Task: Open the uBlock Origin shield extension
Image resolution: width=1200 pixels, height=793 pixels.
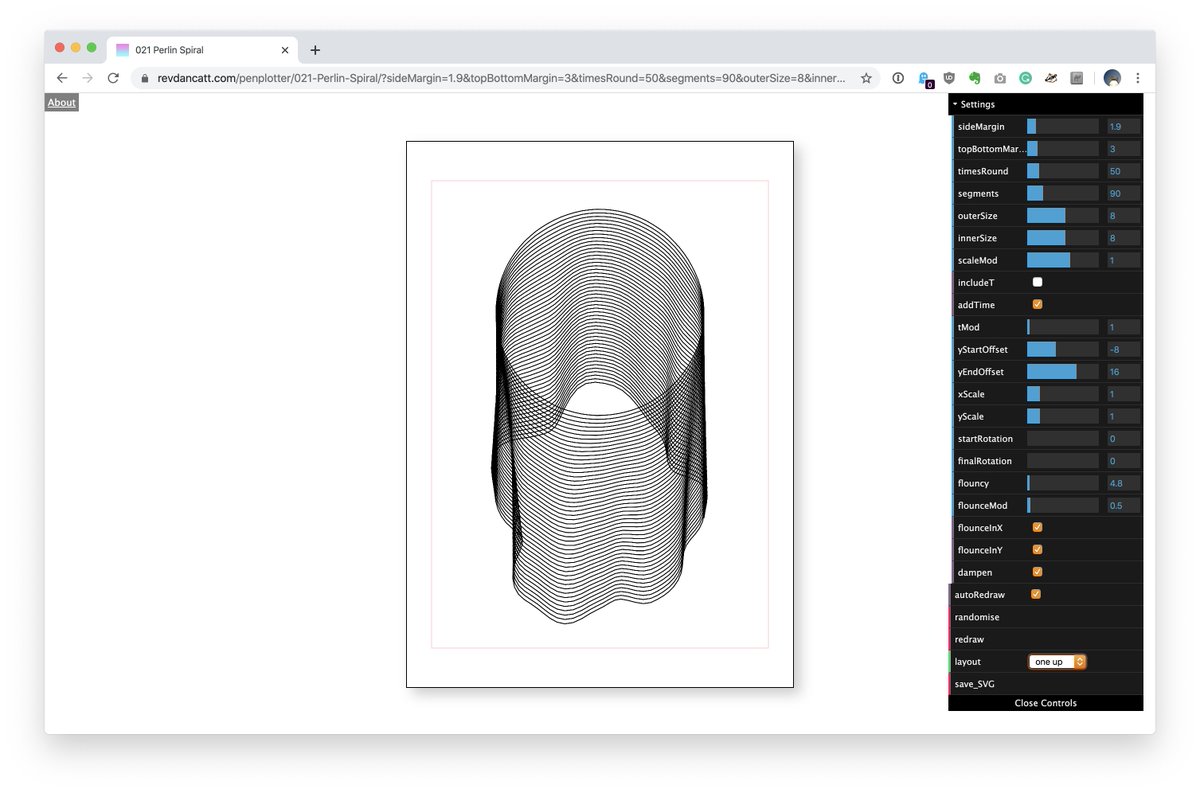Action: point(949,78)
